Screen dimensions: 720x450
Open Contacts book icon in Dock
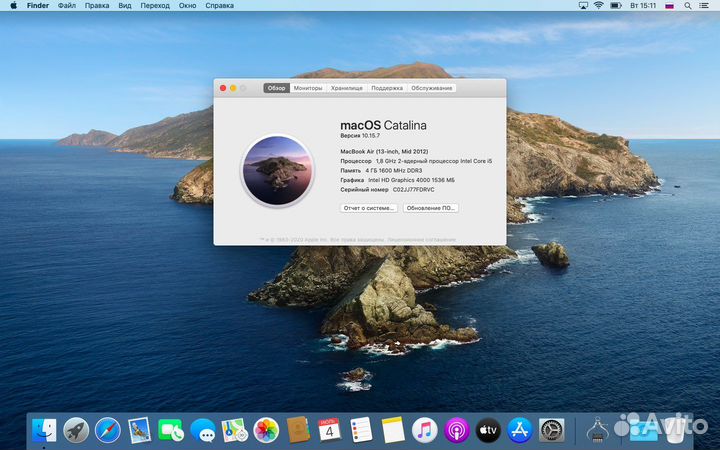[298, 430]
